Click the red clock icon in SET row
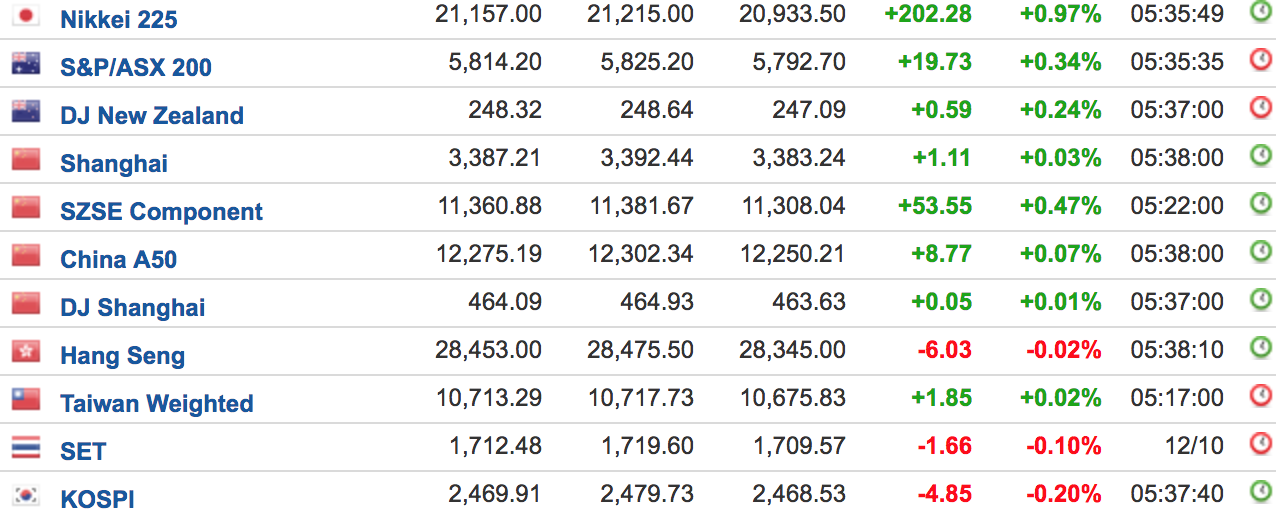The width and height of the screenshot is (1276, 516). [1261, 444]
